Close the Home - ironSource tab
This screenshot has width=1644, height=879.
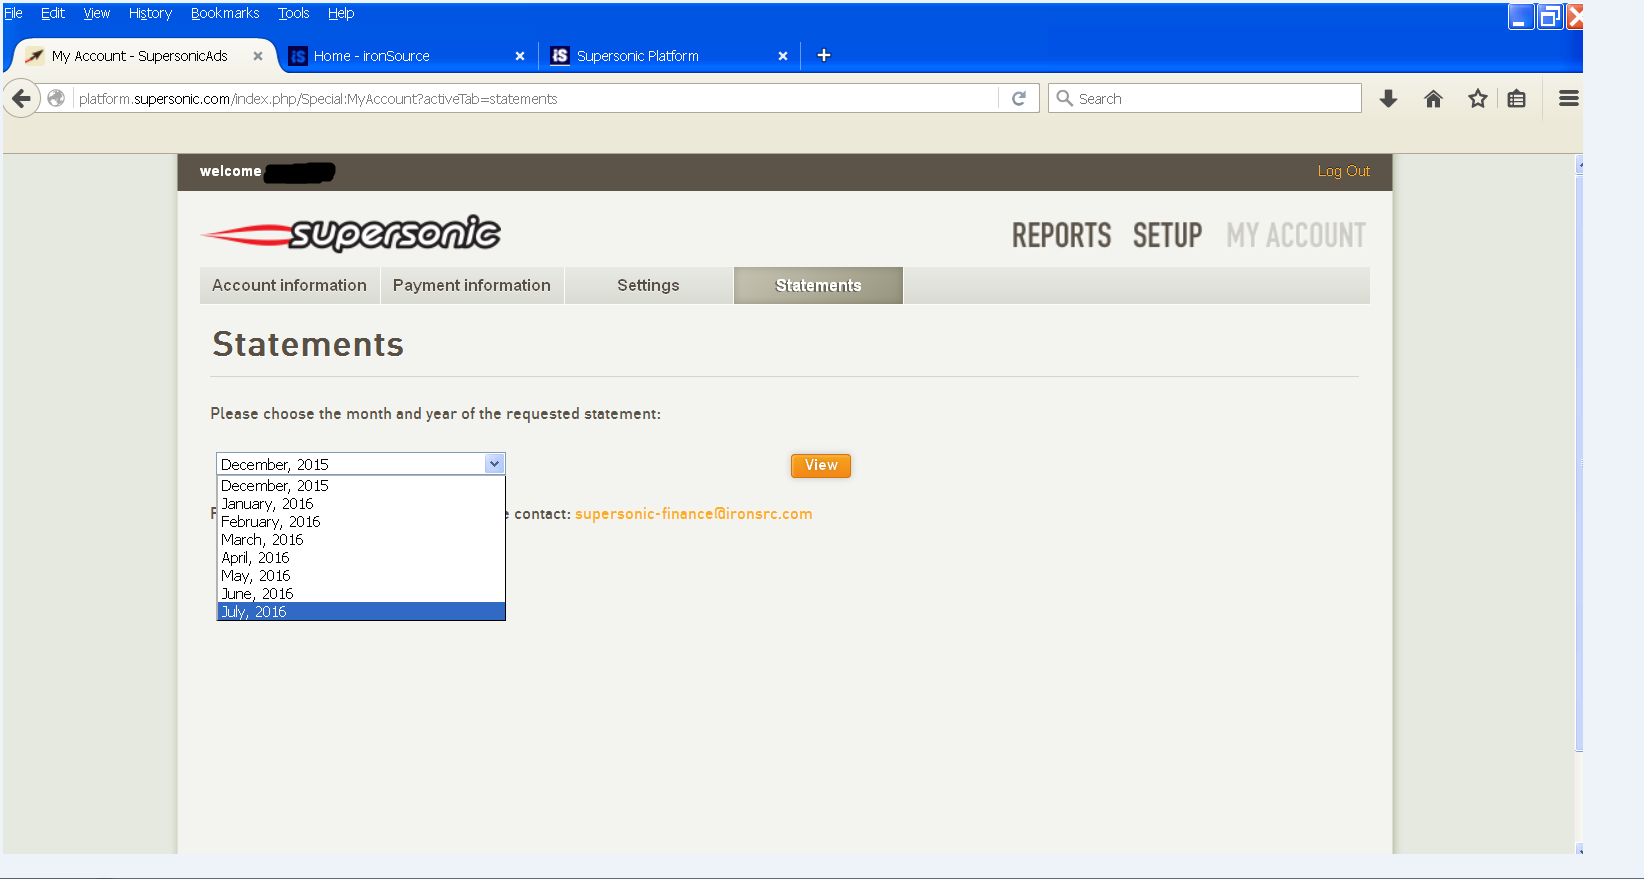click(x=520, y=56)
